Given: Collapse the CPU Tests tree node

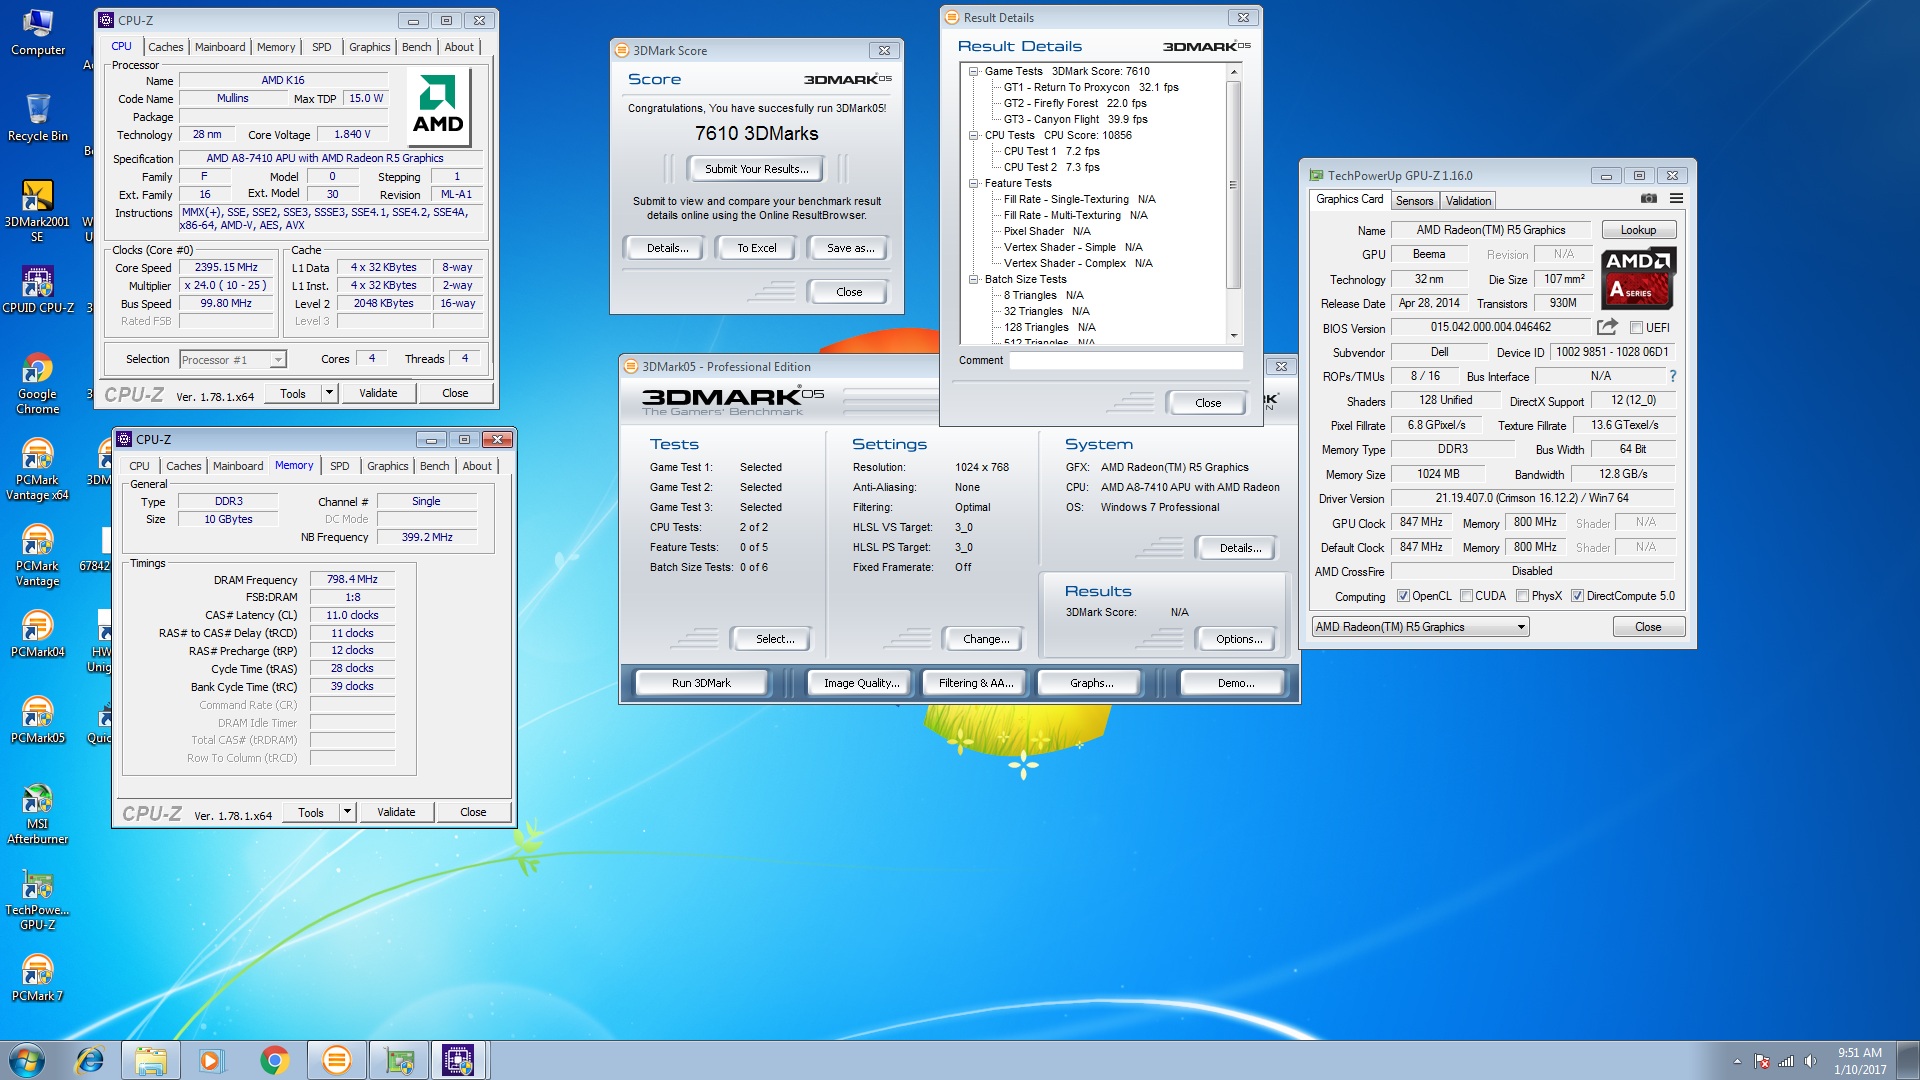Looking at the screenshot, I should point(973,135).
